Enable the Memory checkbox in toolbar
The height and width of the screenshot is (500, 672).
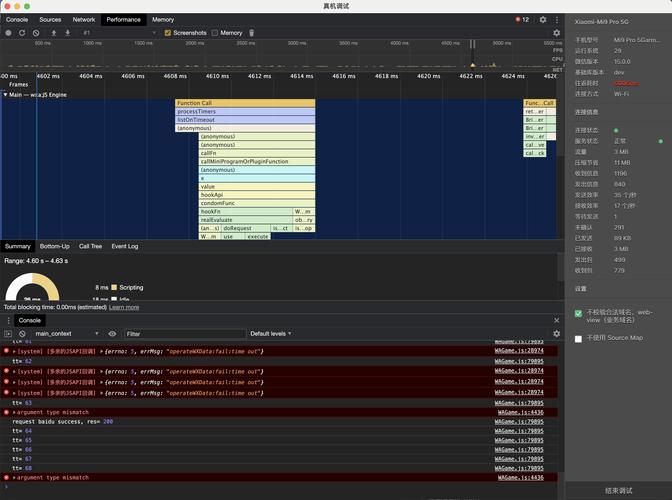pos(213,33)
